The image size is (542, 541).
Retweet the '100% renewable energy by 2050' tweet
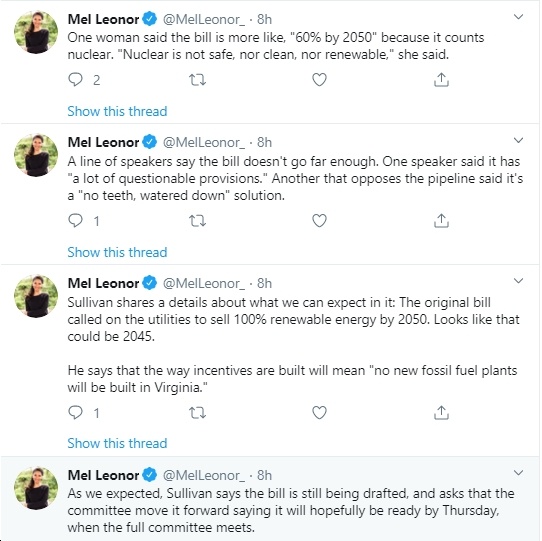197,413
